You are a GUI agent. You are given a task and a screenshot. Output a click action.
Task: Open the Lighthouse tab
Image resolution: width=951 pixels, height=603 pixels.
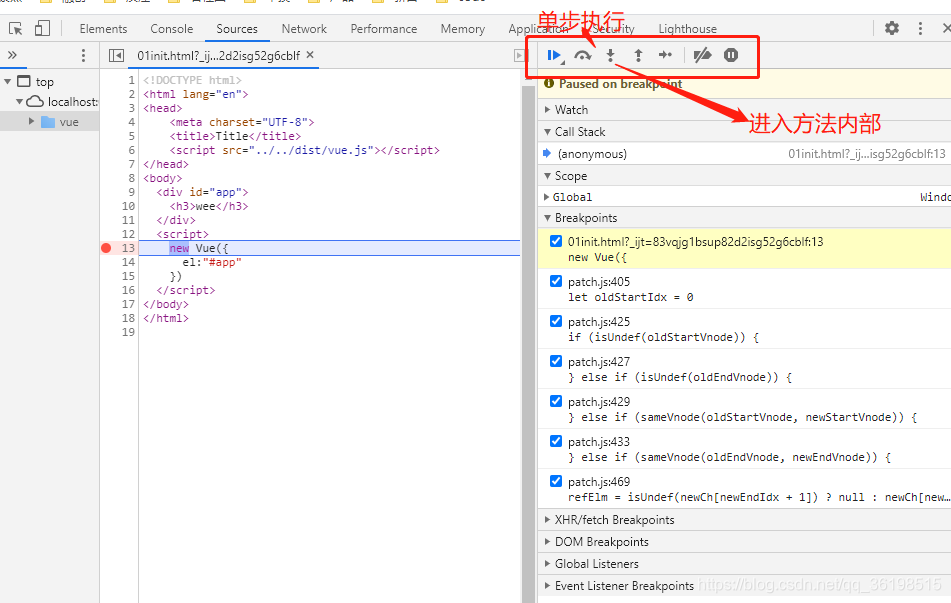click(687, 29)
